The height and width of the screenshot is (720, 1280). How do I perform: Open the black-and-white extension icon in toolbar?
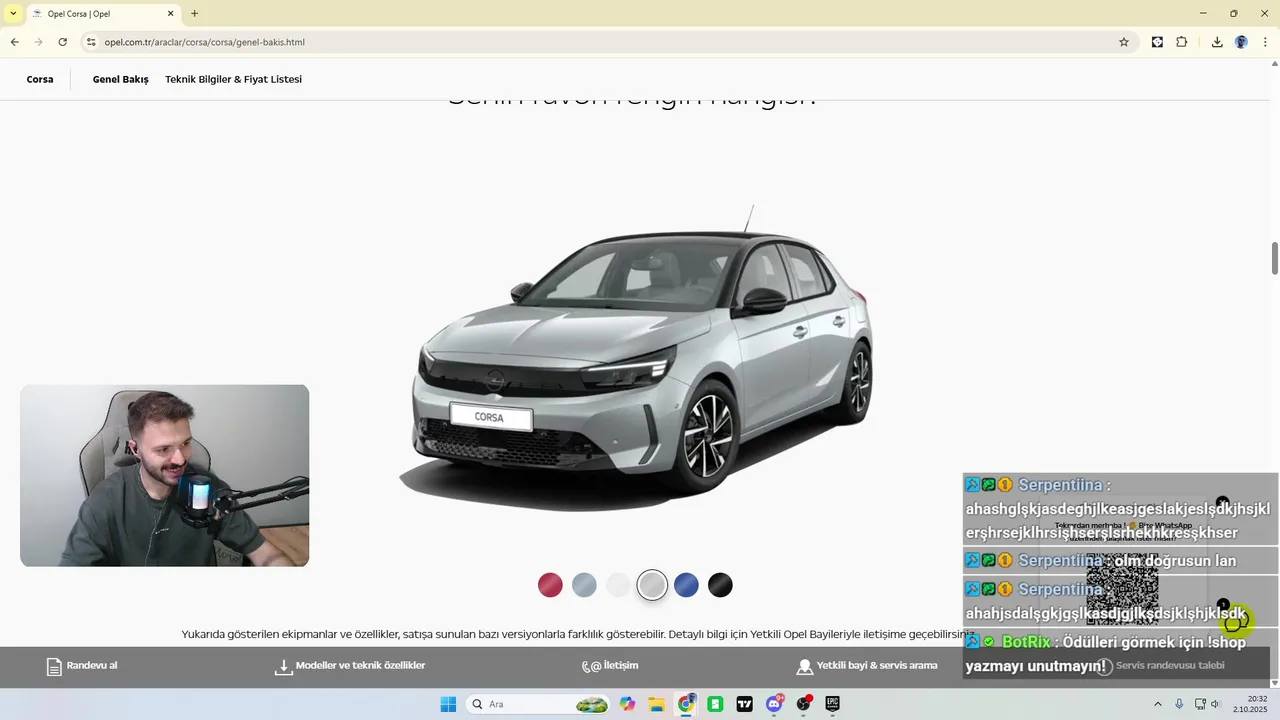point(1157,42)
